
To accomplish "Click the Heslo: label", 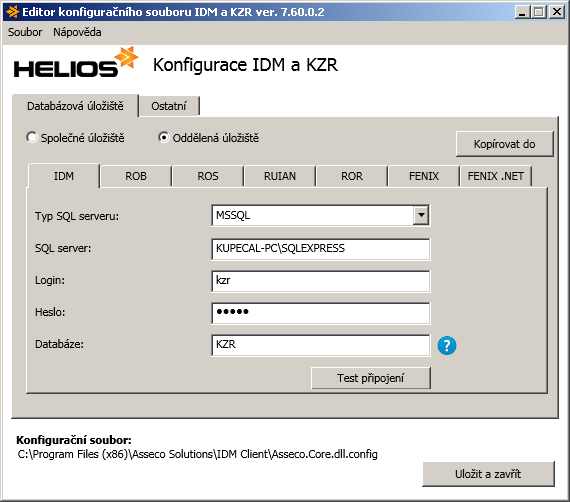I will coord(50,312).
